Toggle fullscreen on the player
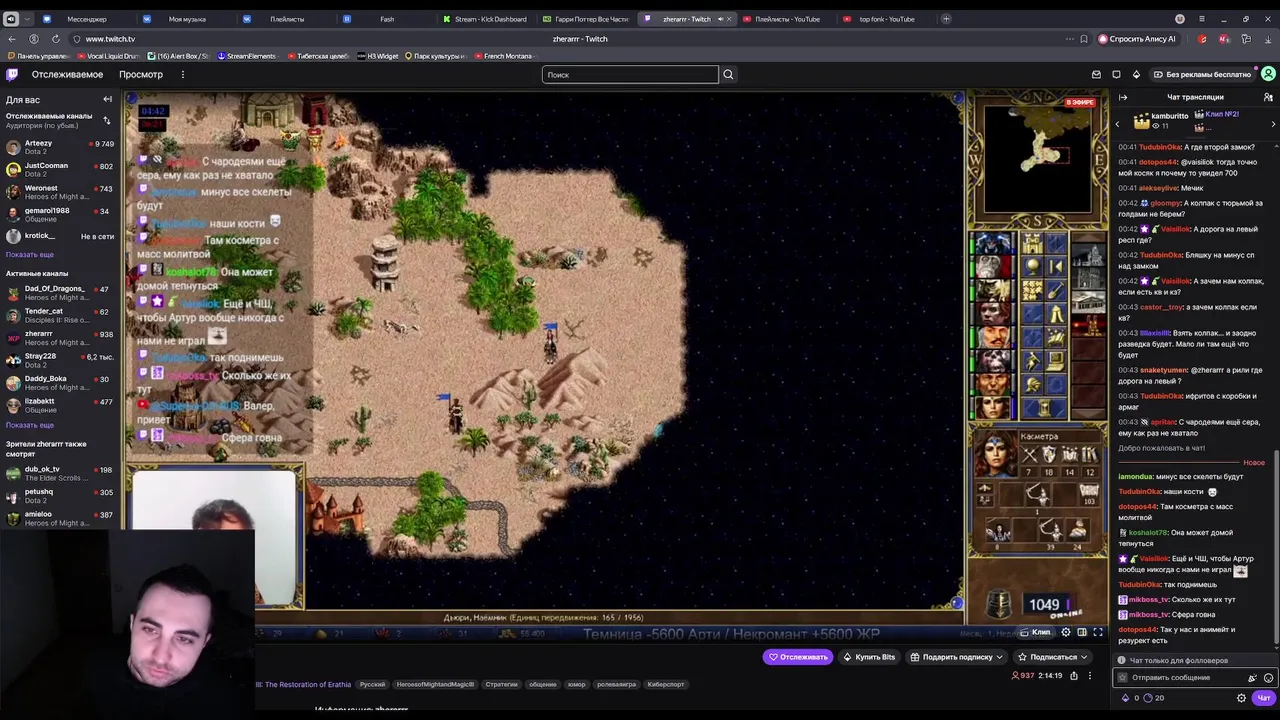 [x=1098, y=632]
